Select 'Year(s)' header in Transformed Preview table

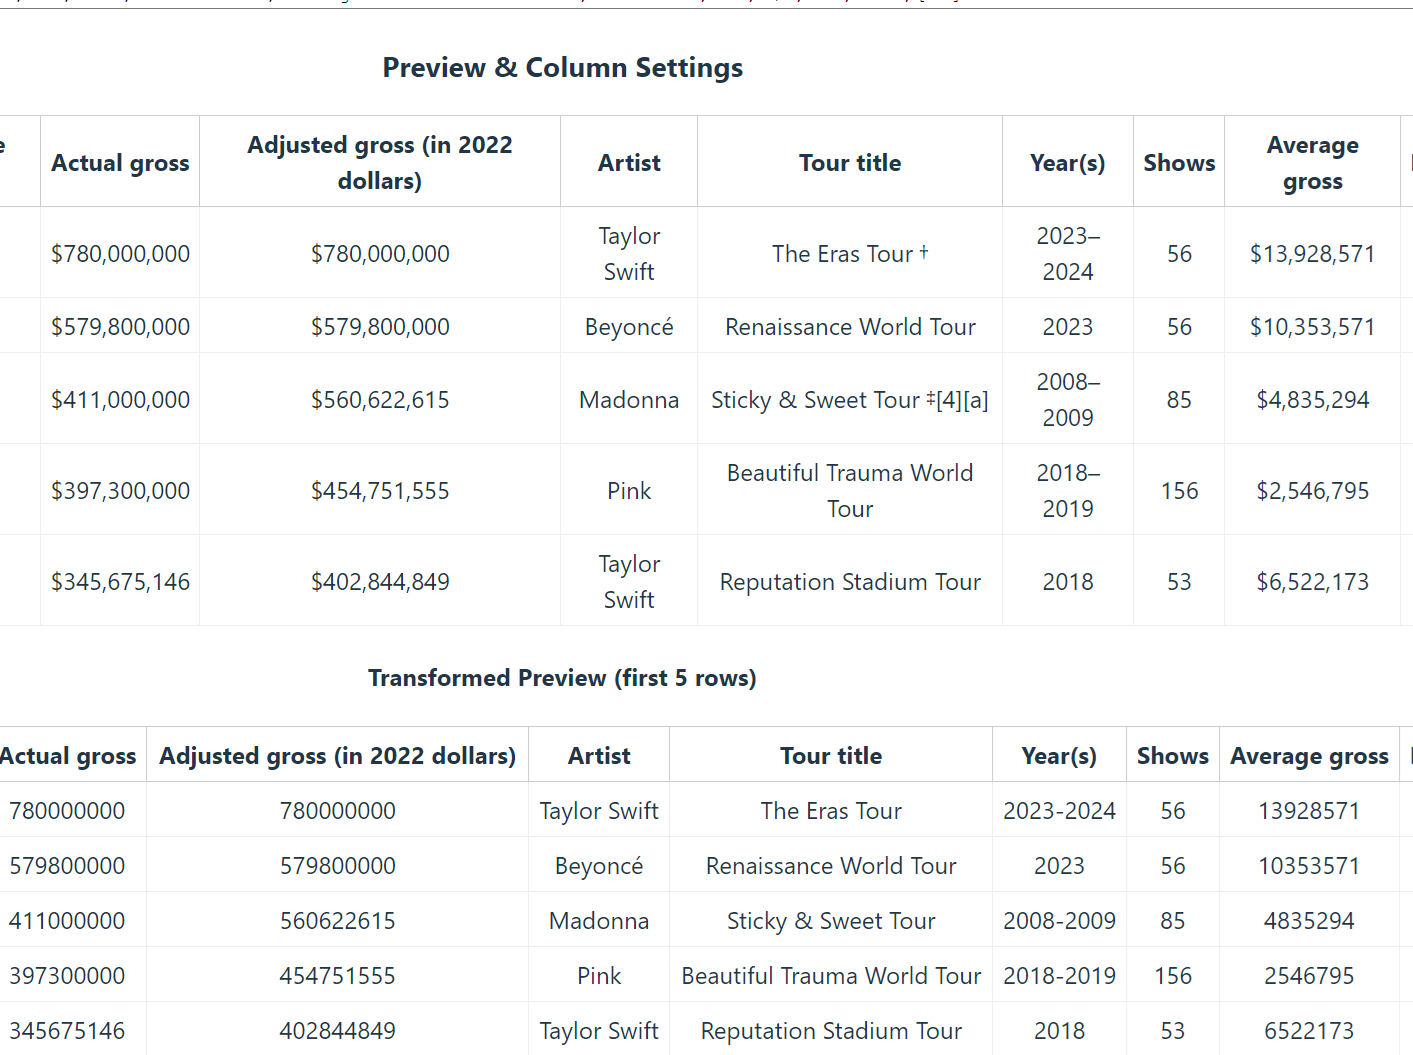coord(1059,756)
